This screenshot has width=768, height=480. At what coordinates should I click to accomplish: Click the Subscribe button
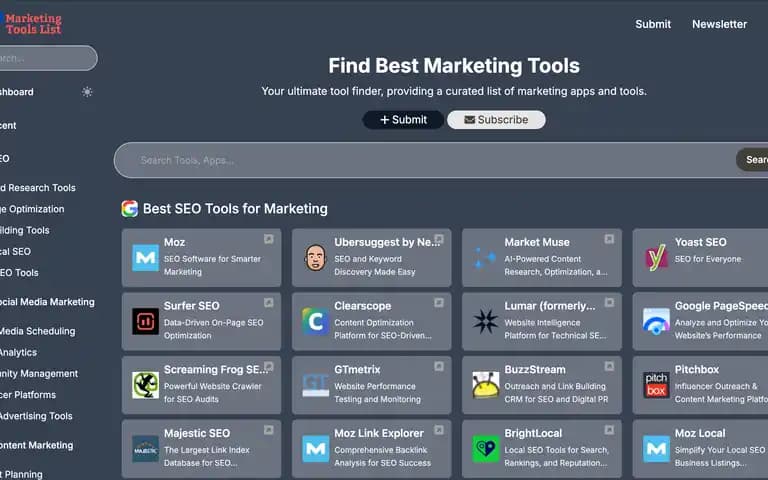click(496, 120)
